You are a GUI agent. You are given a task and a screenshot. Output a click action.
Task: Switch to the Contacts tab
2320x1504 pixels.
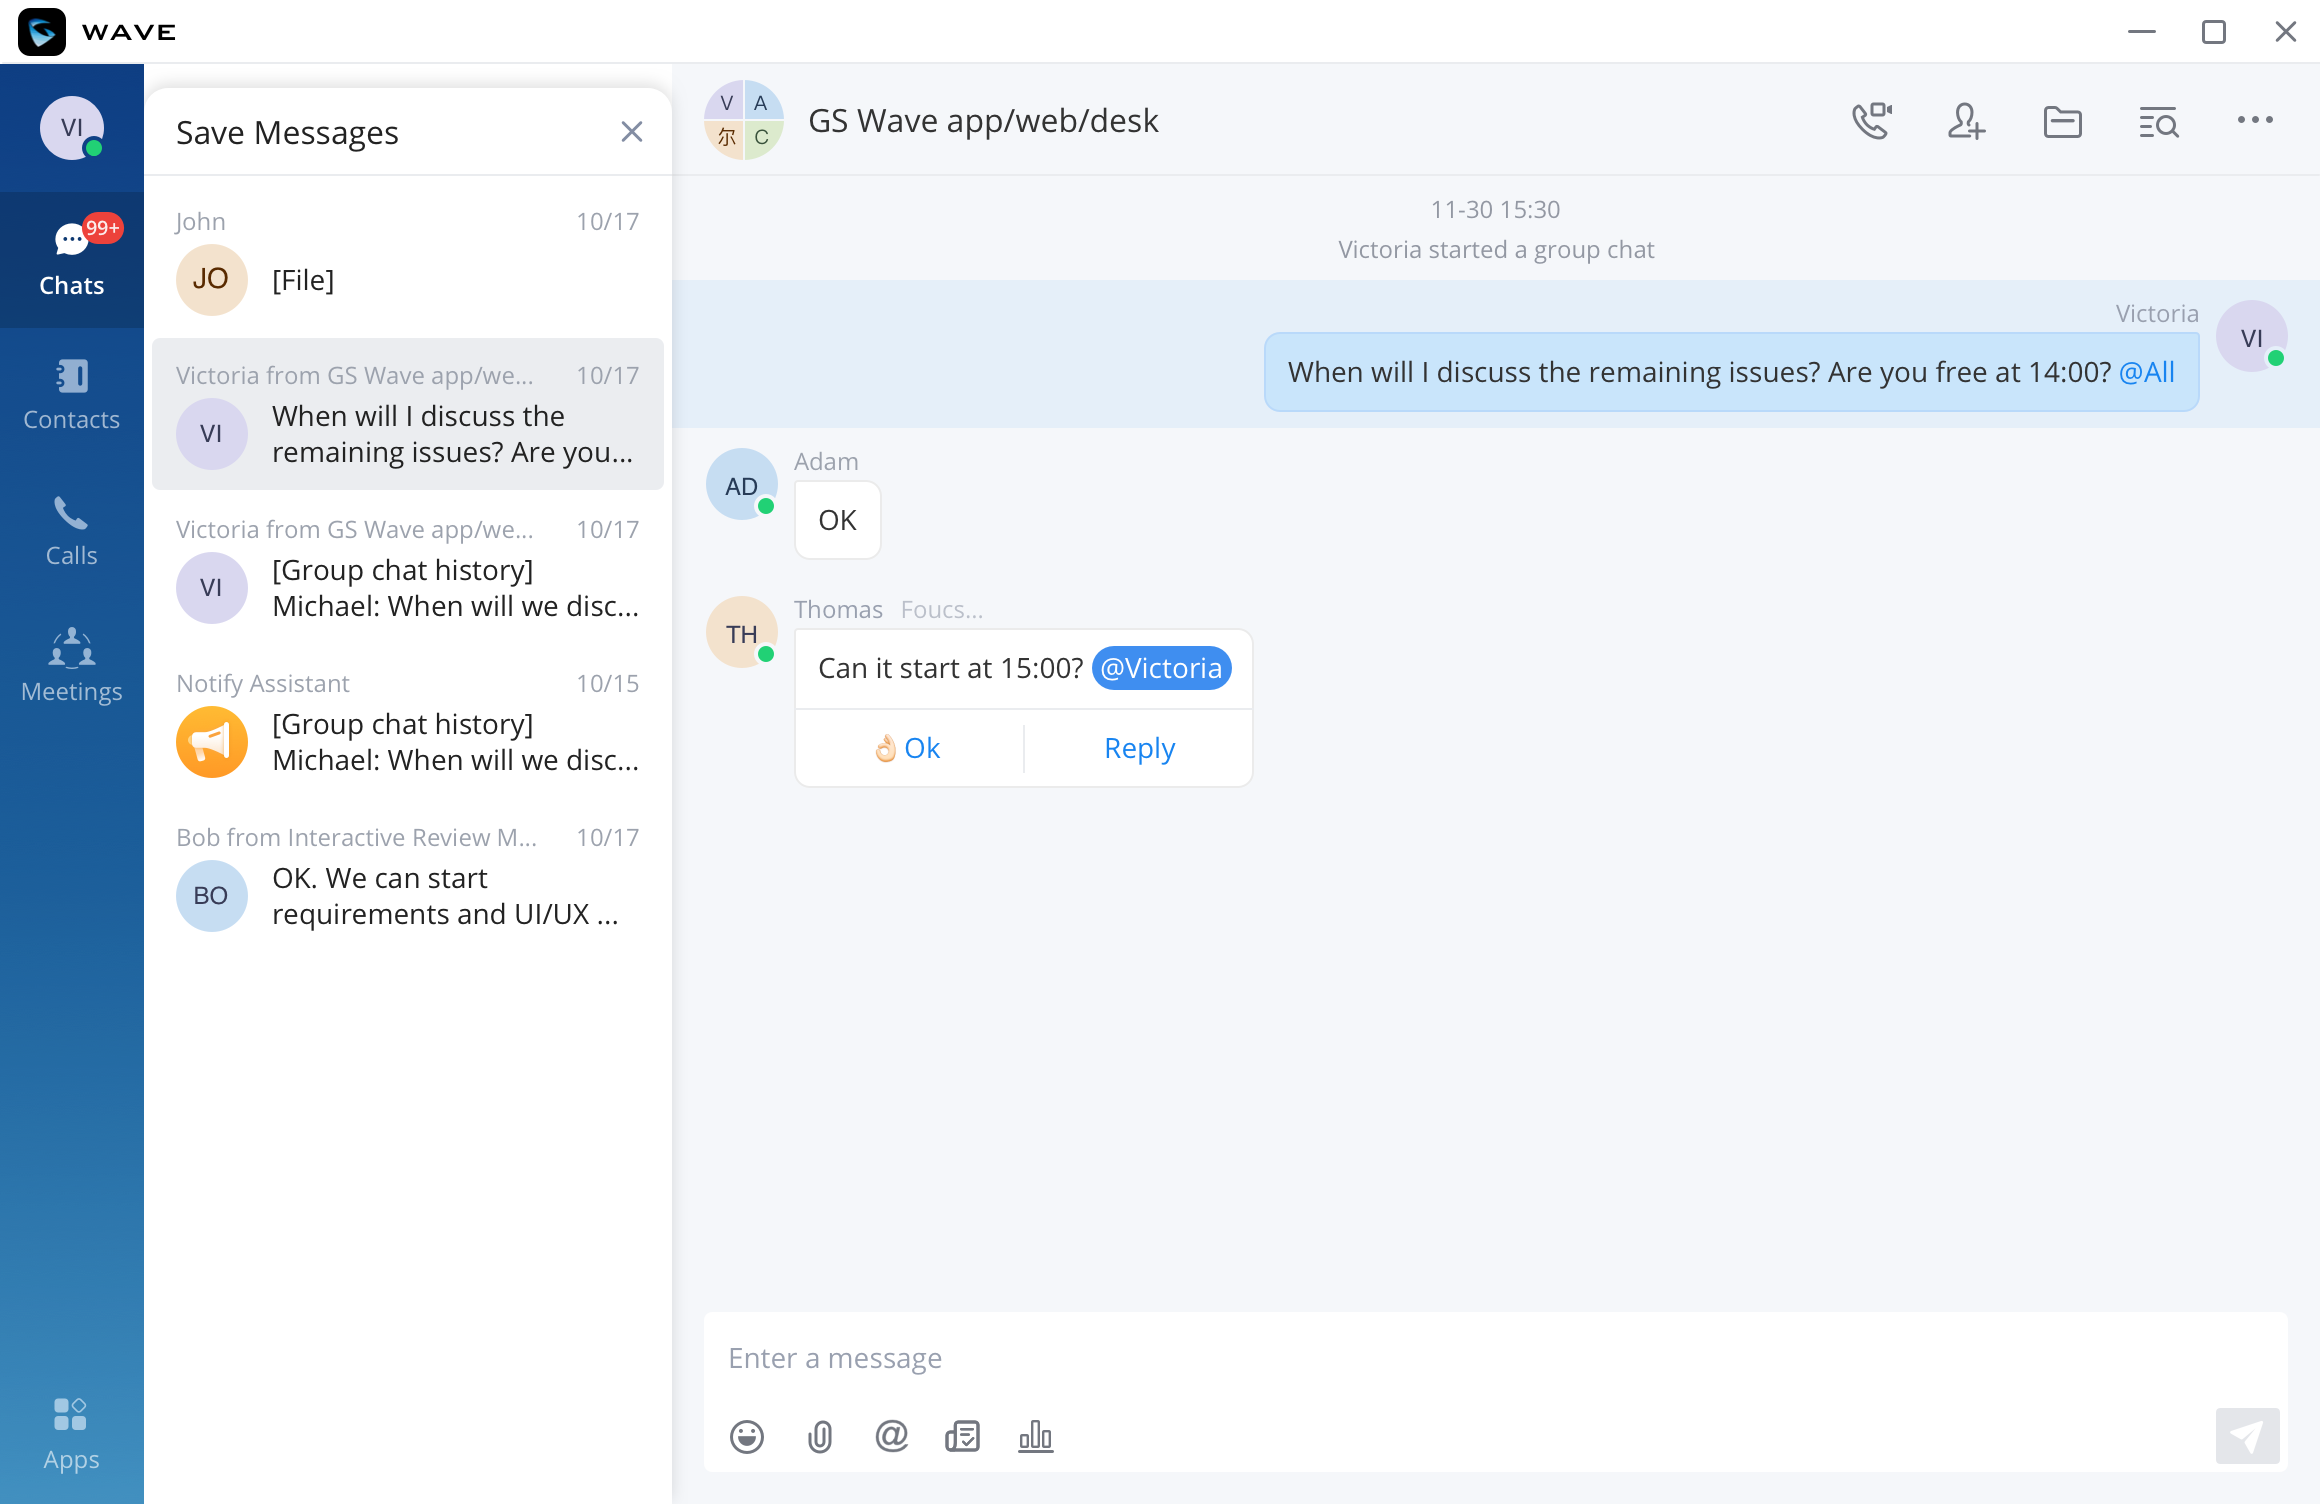[x=72, y=396]
